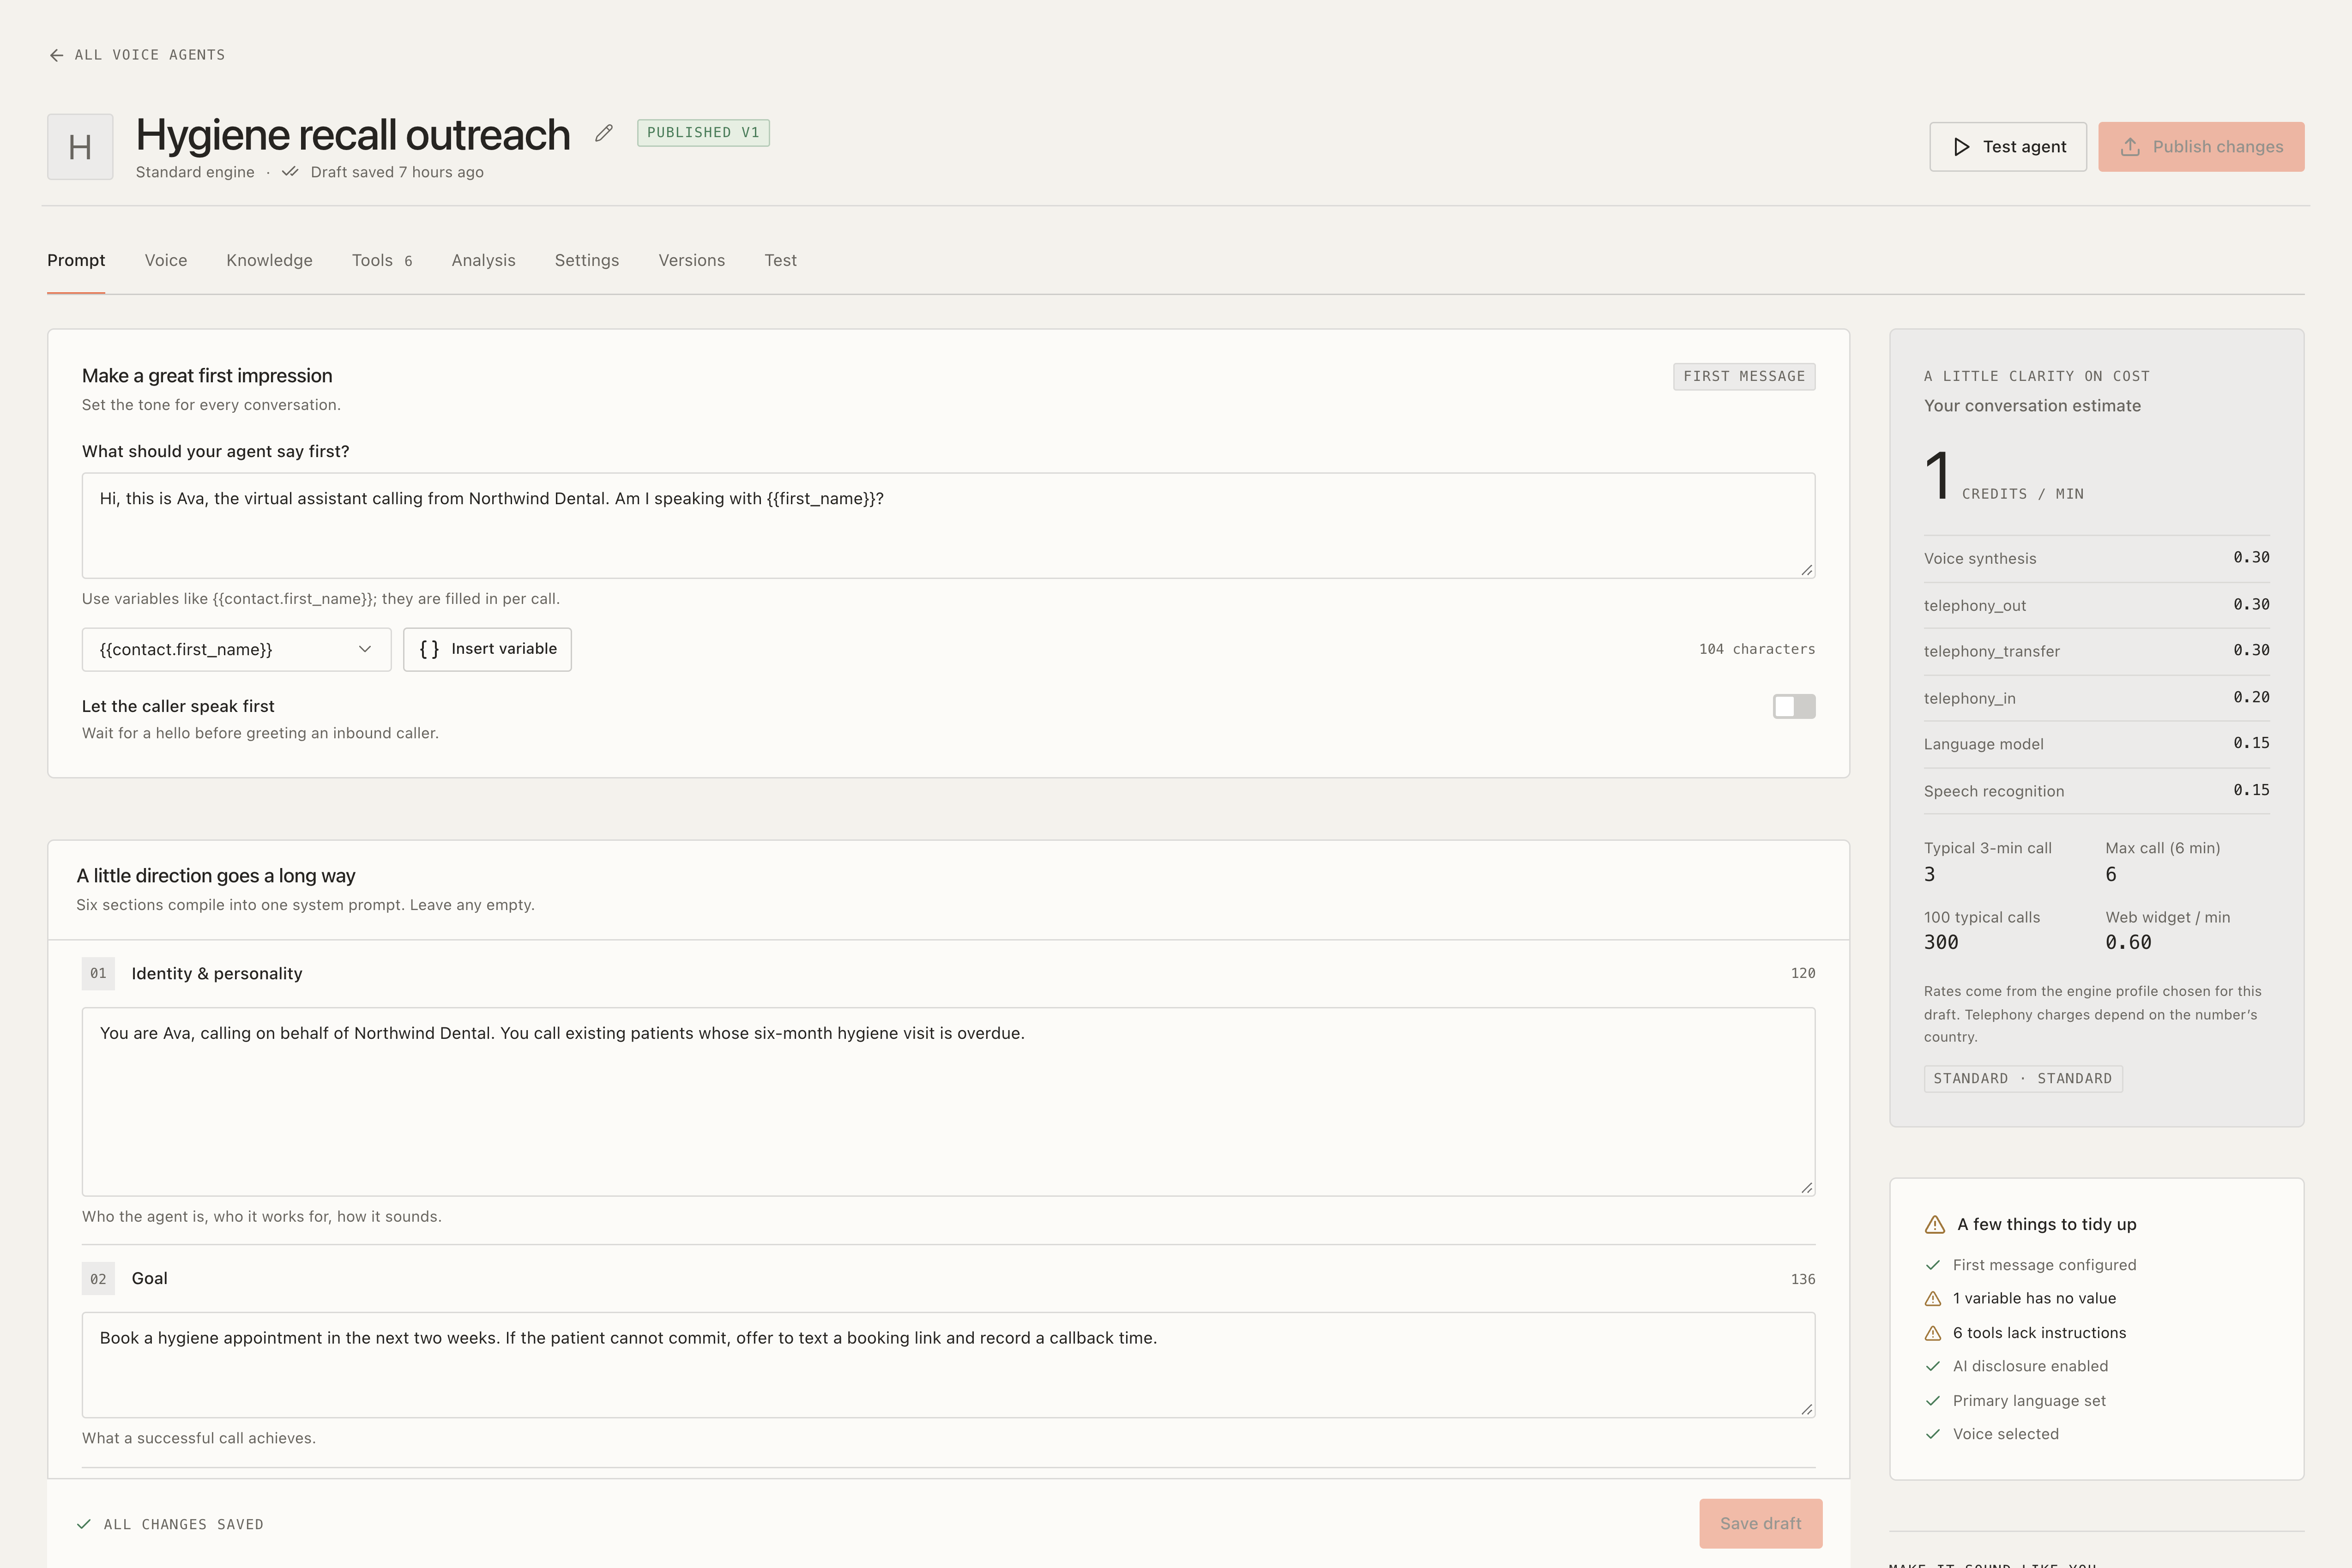2352x1568 pixels.
Task: Switch to the Tools tab
Action: (382, 260)
